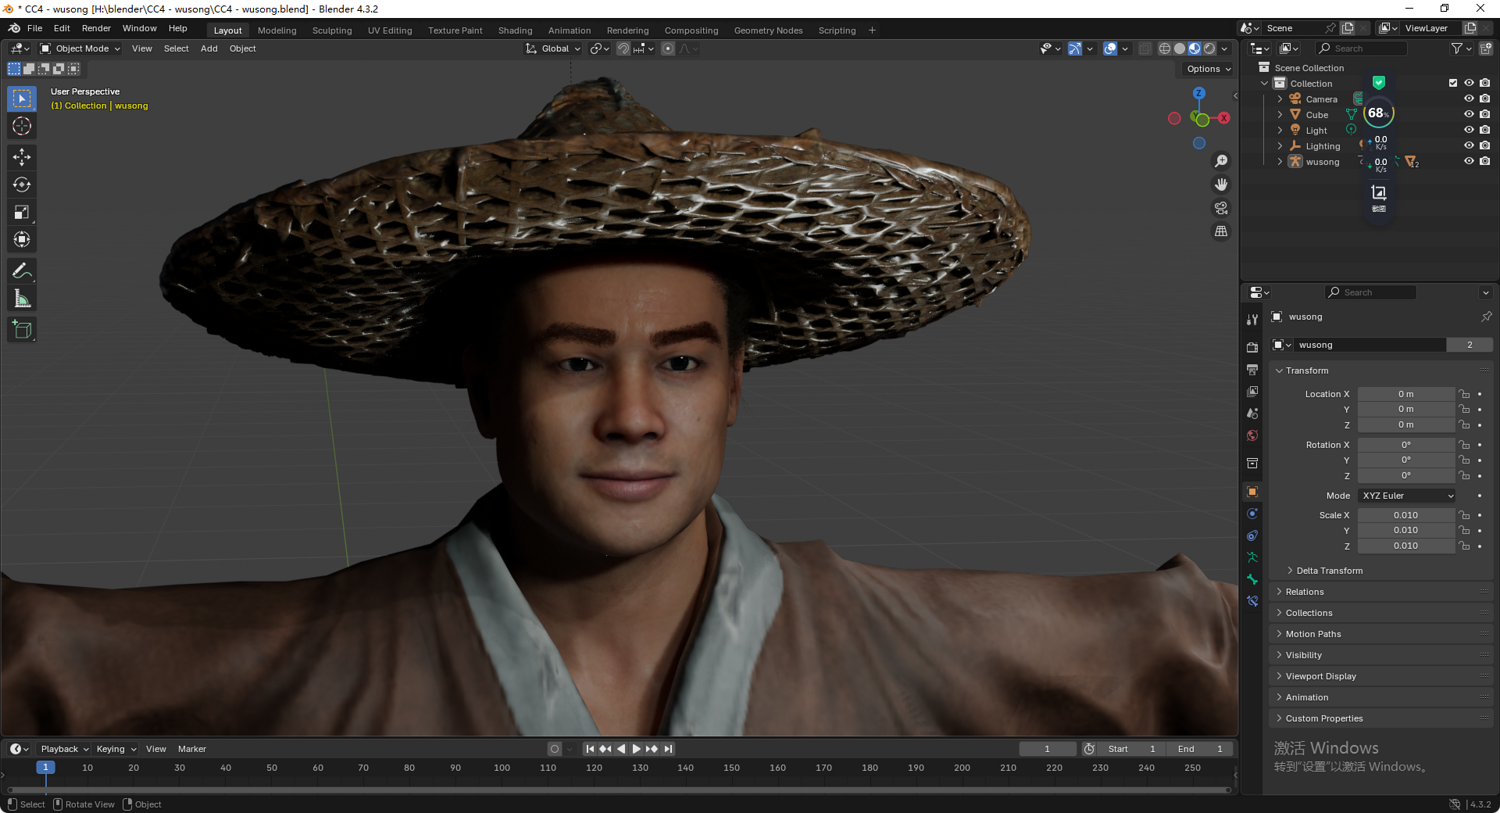Select the 3D Cursor tool

pos(21,126)
